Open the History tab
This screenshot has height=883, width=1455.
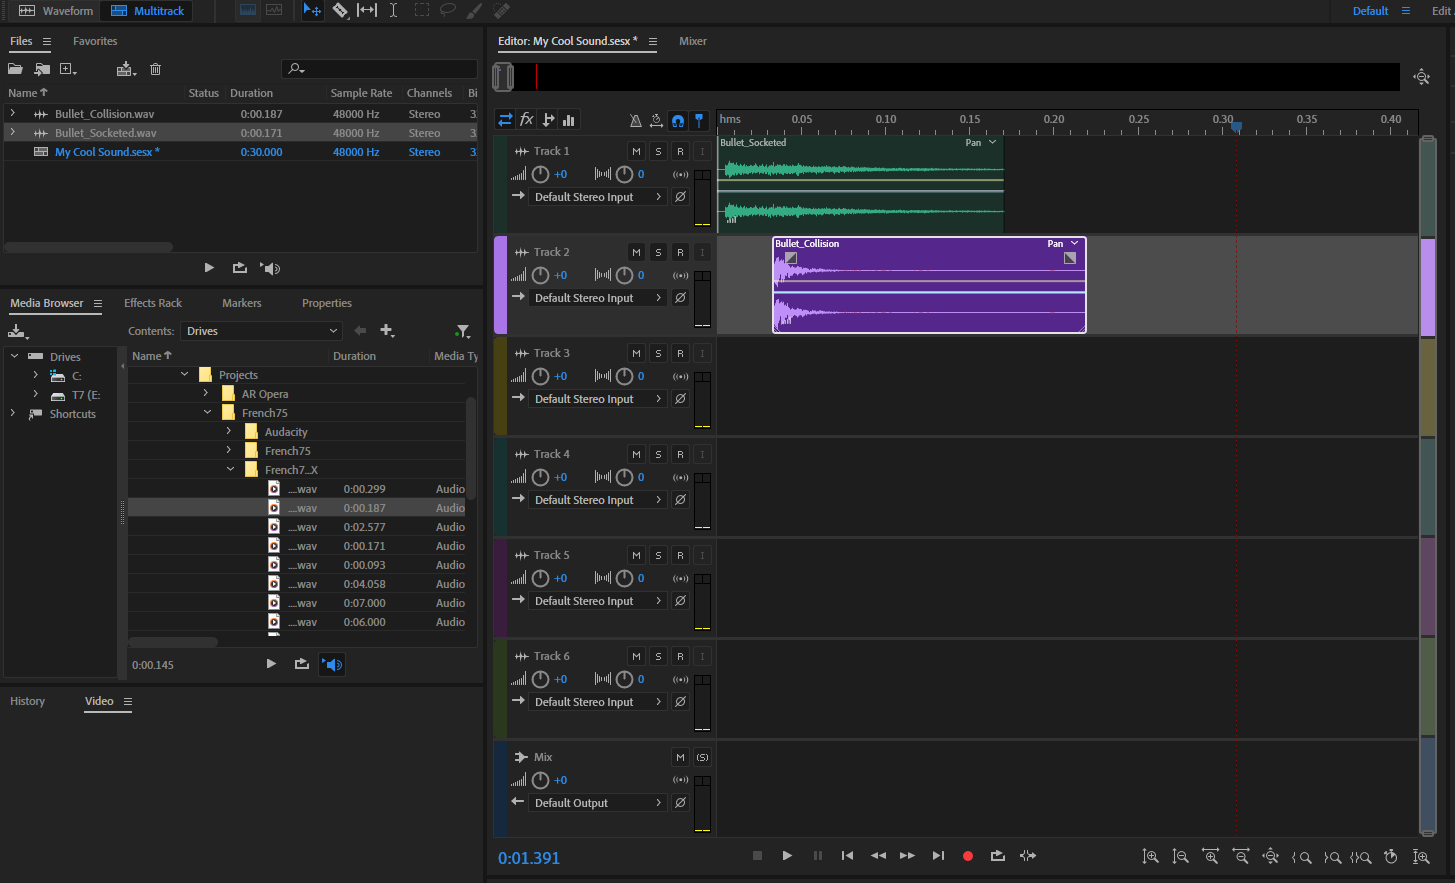pyautogui.click(x=28, y=701)
